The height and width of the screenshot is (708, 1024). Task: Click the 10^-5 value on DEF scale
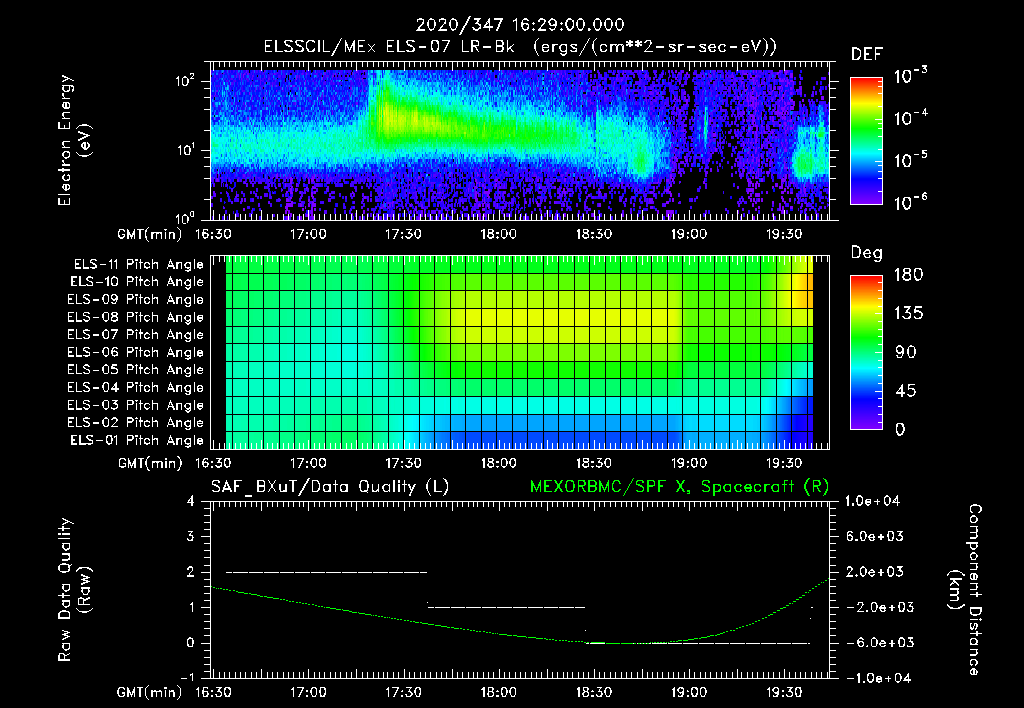910,160
